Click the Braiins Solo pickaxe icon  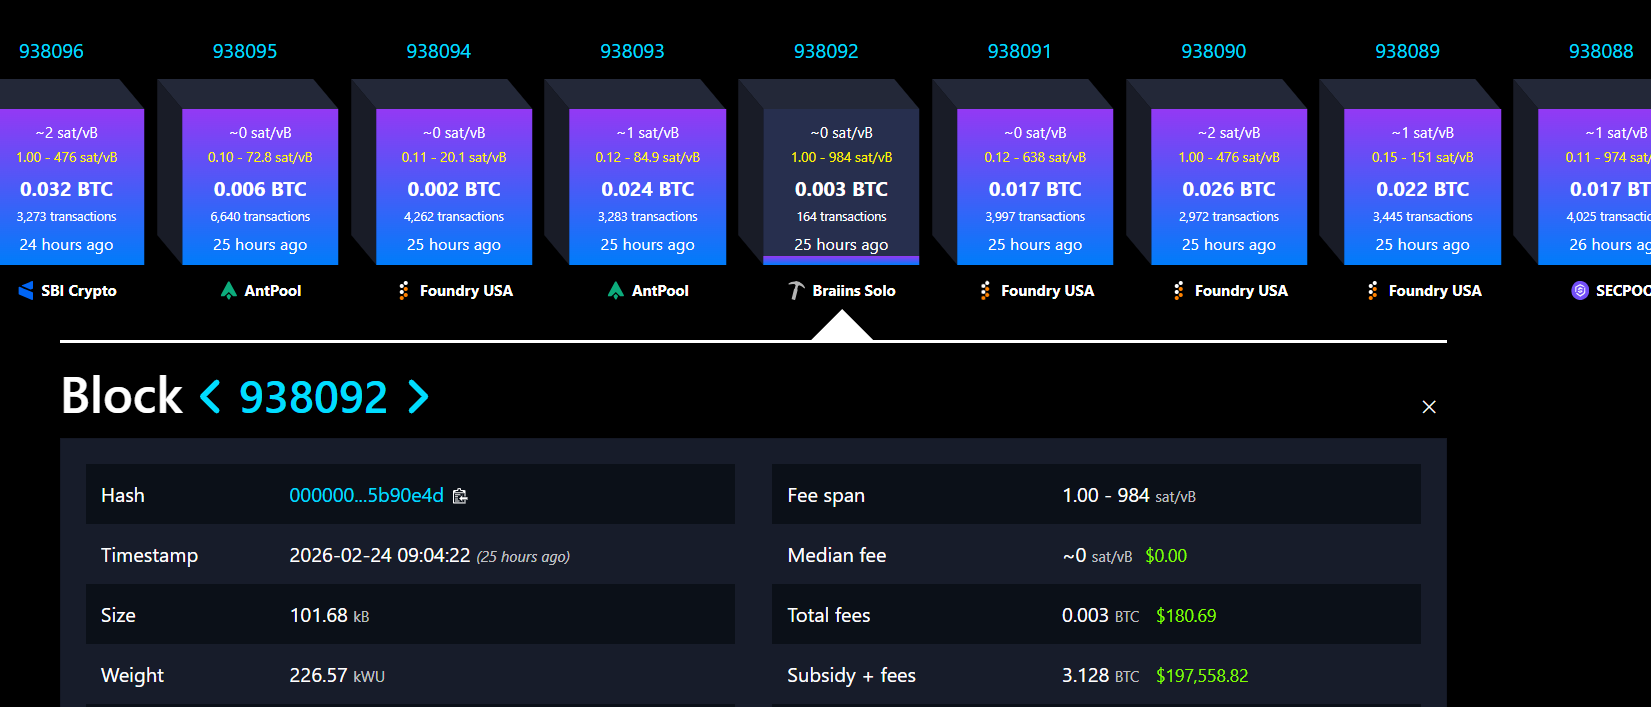point(796,291)
